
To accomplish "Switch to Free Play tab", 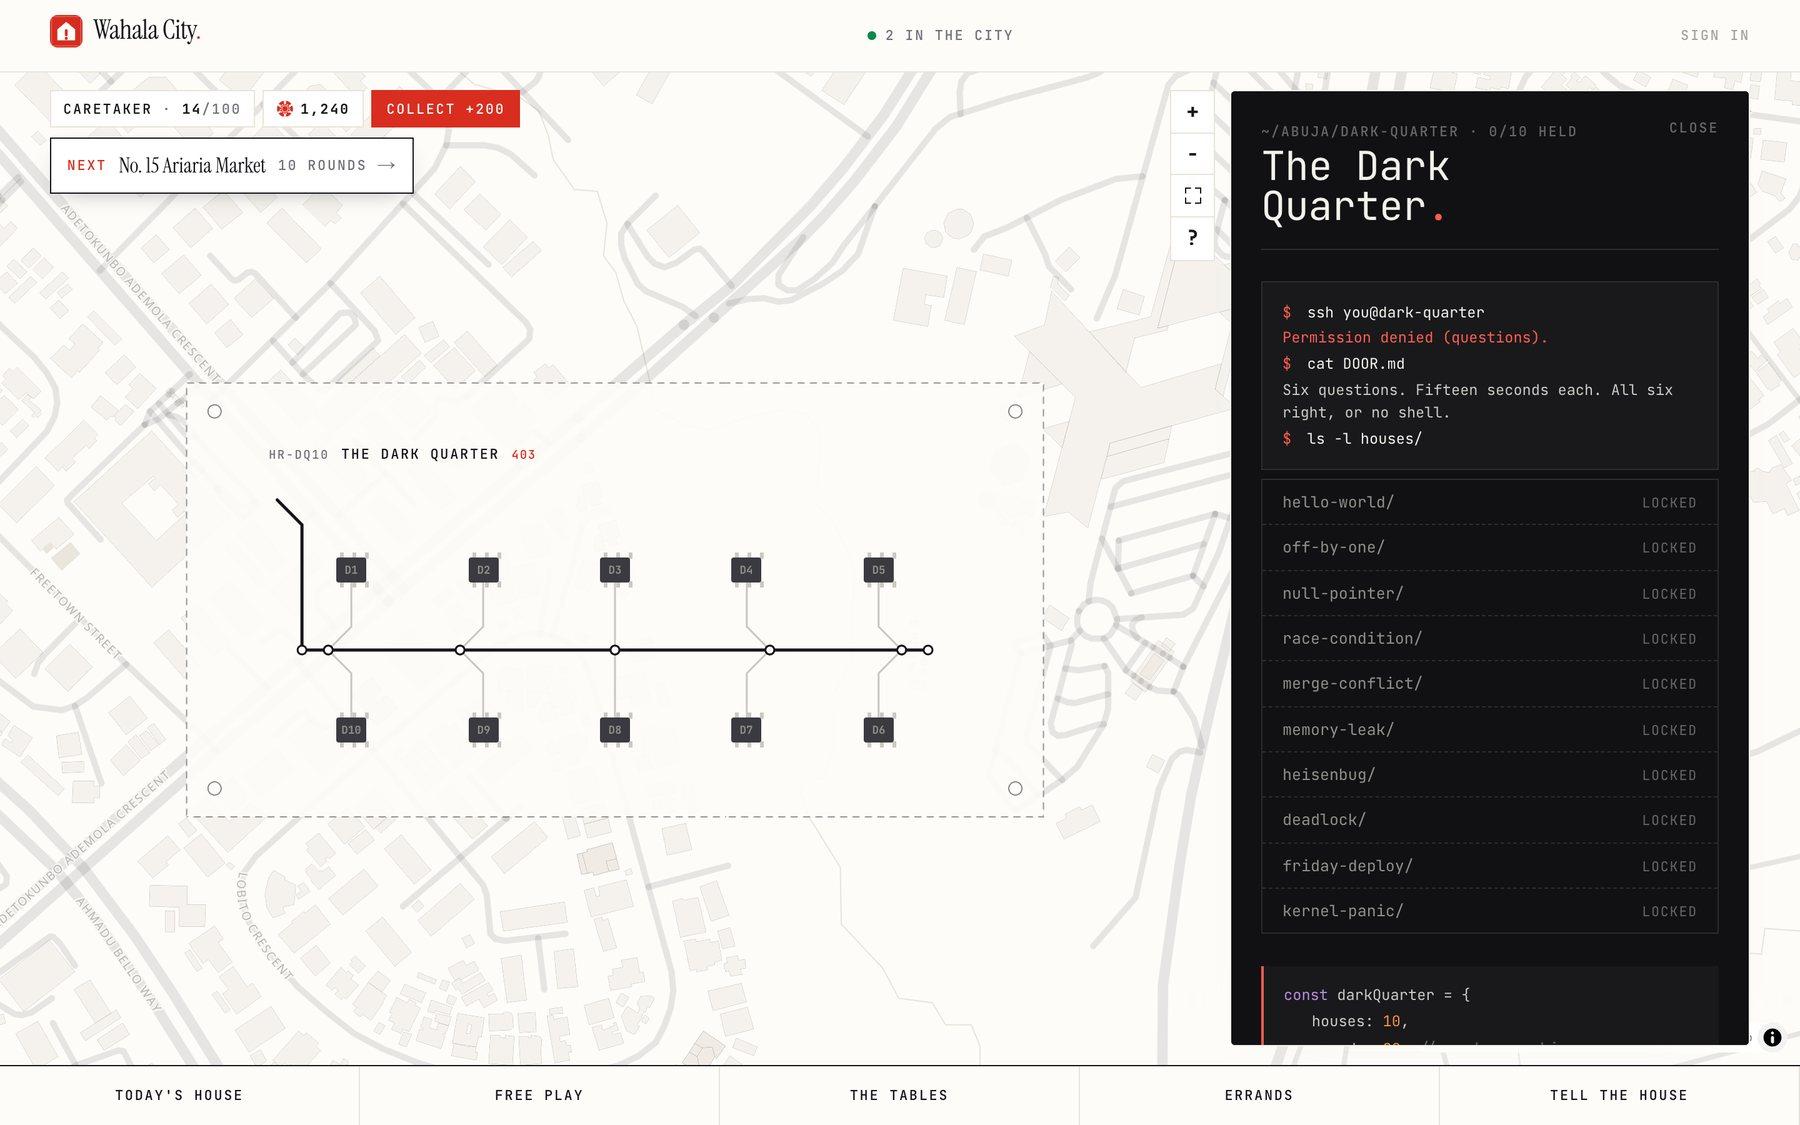I will click(539, 1095).
